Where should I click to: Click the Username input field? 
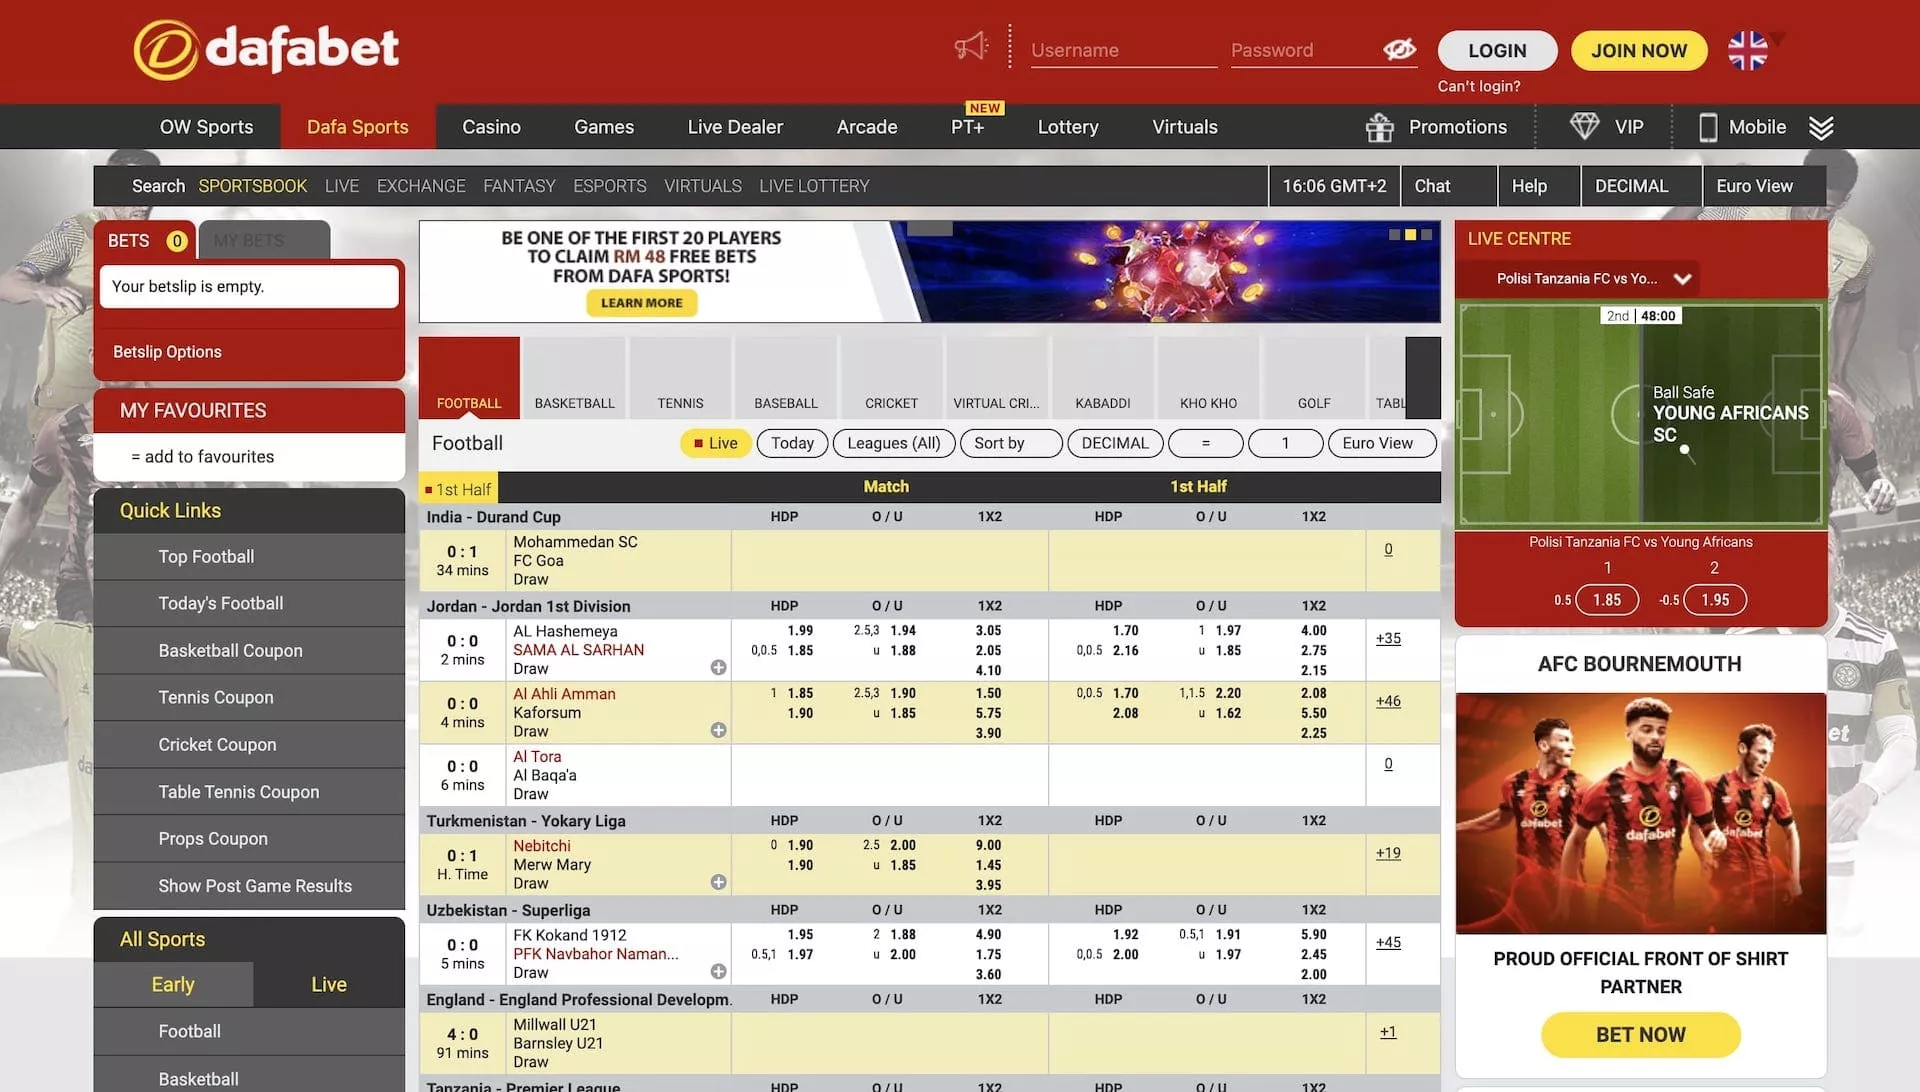[x=1122, y=50]
